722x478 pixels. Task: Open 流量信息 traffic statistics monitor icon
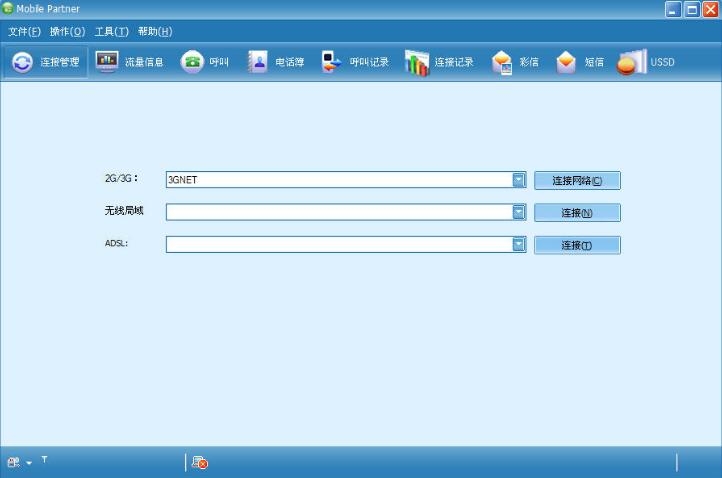pos(107,62)
